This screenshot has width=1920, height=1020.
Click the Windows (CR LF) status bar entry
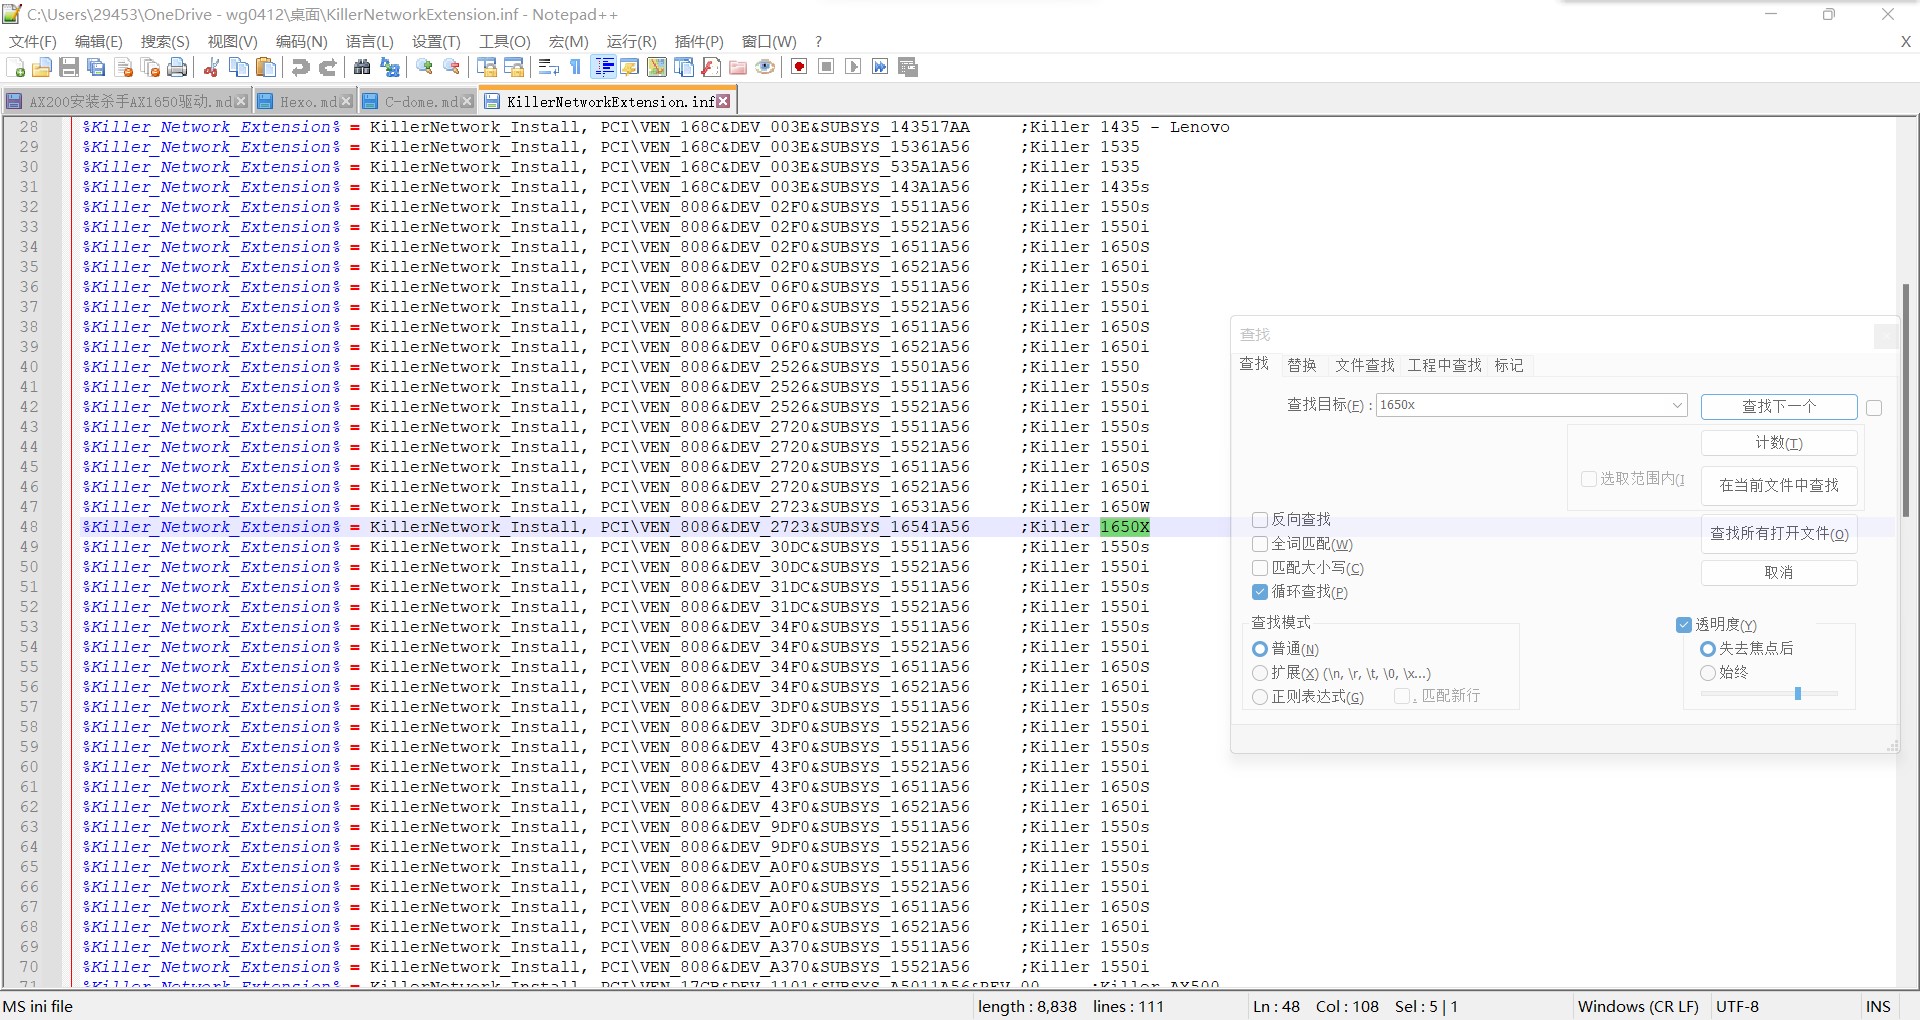pyautogui.click(x=1638, y=1006)
